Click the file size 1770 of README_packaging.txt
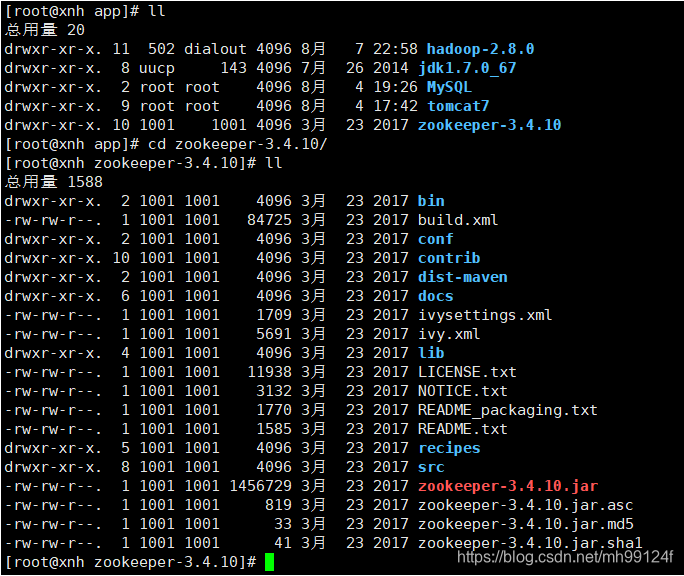 [274, 410]
